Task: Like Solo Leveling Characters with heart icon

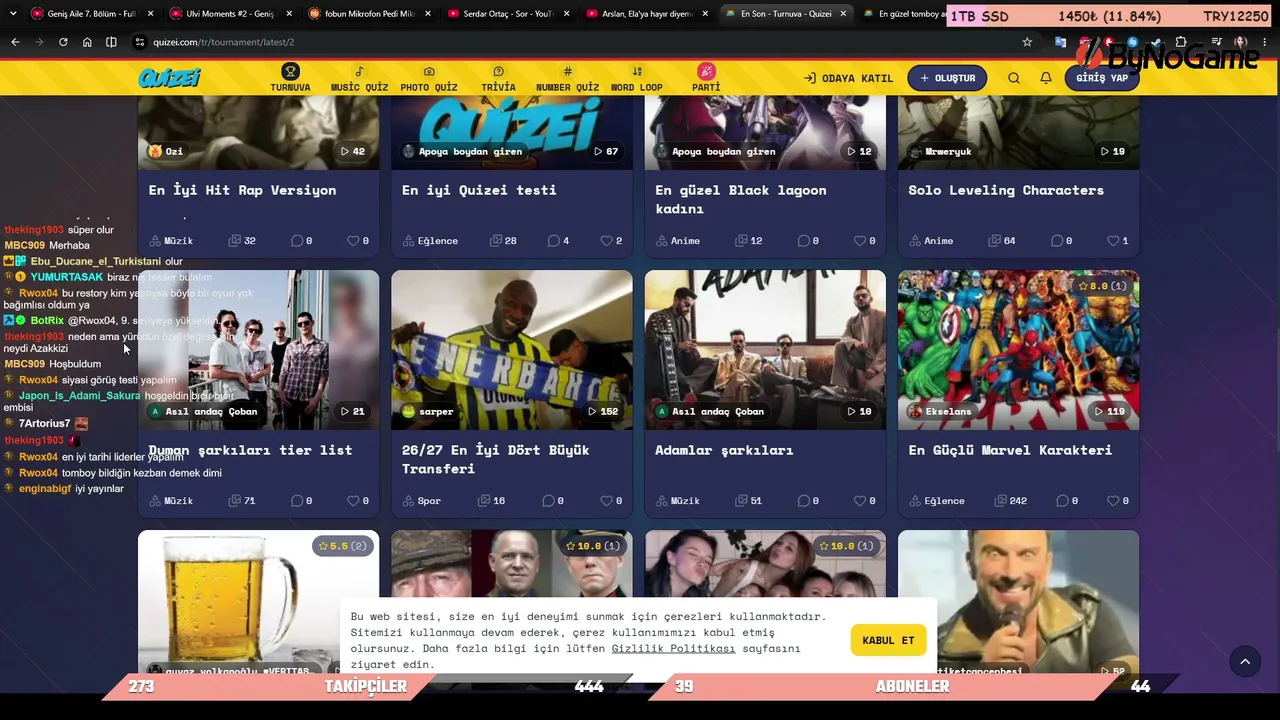Action: coord(1112,241)
